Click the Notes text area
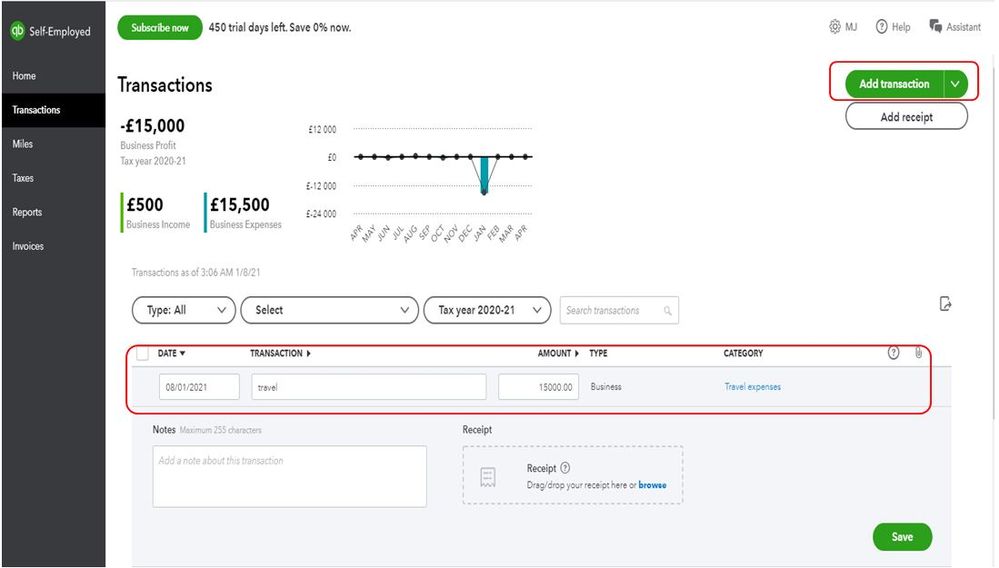The image size is (999, 568). click(x=289, y=476)
